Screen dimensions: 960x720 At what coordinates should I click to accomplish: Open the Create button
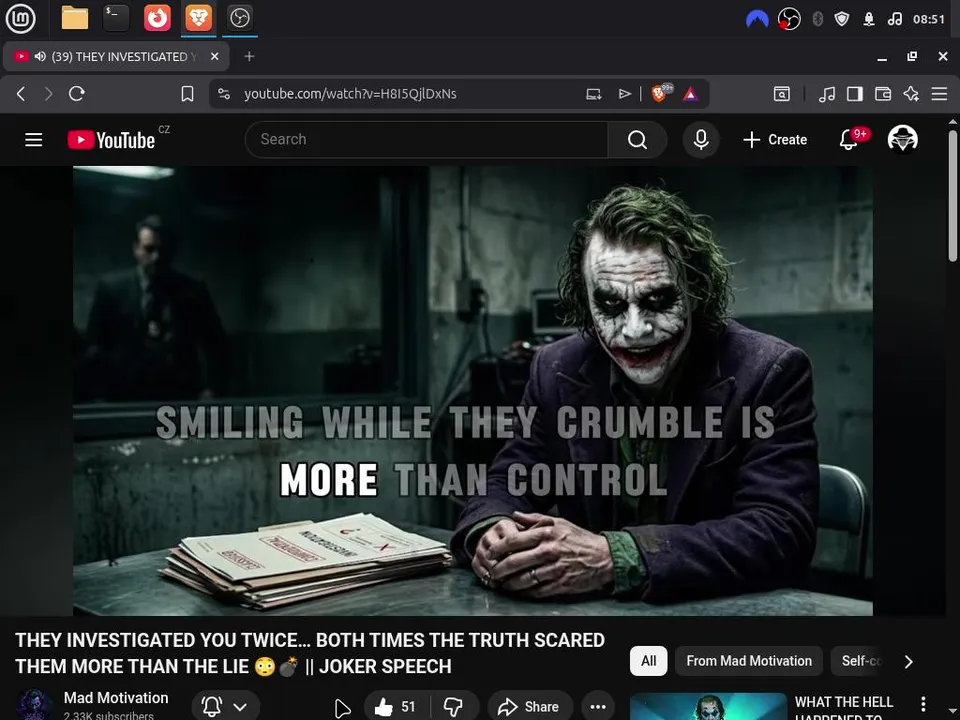(x=775, y=140)
